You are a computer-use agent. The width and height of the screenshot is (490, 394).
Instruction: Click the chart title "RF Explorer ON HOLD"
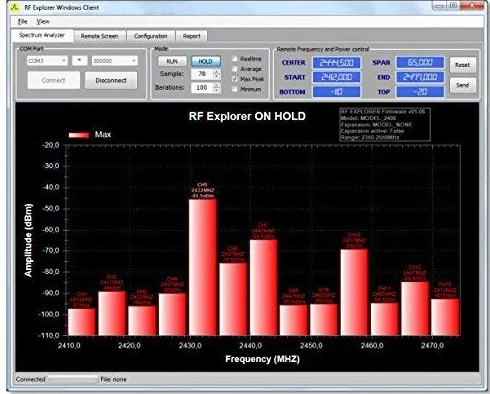pyautogui.click(x=247, y=116)
